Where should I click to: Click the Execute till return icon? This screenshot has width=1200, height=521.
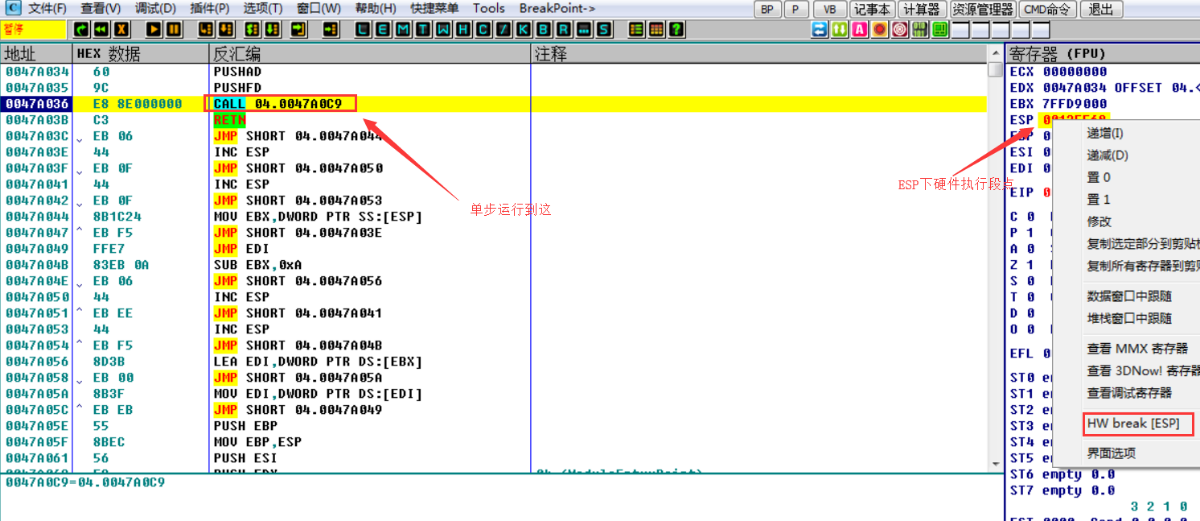(298, 29)
